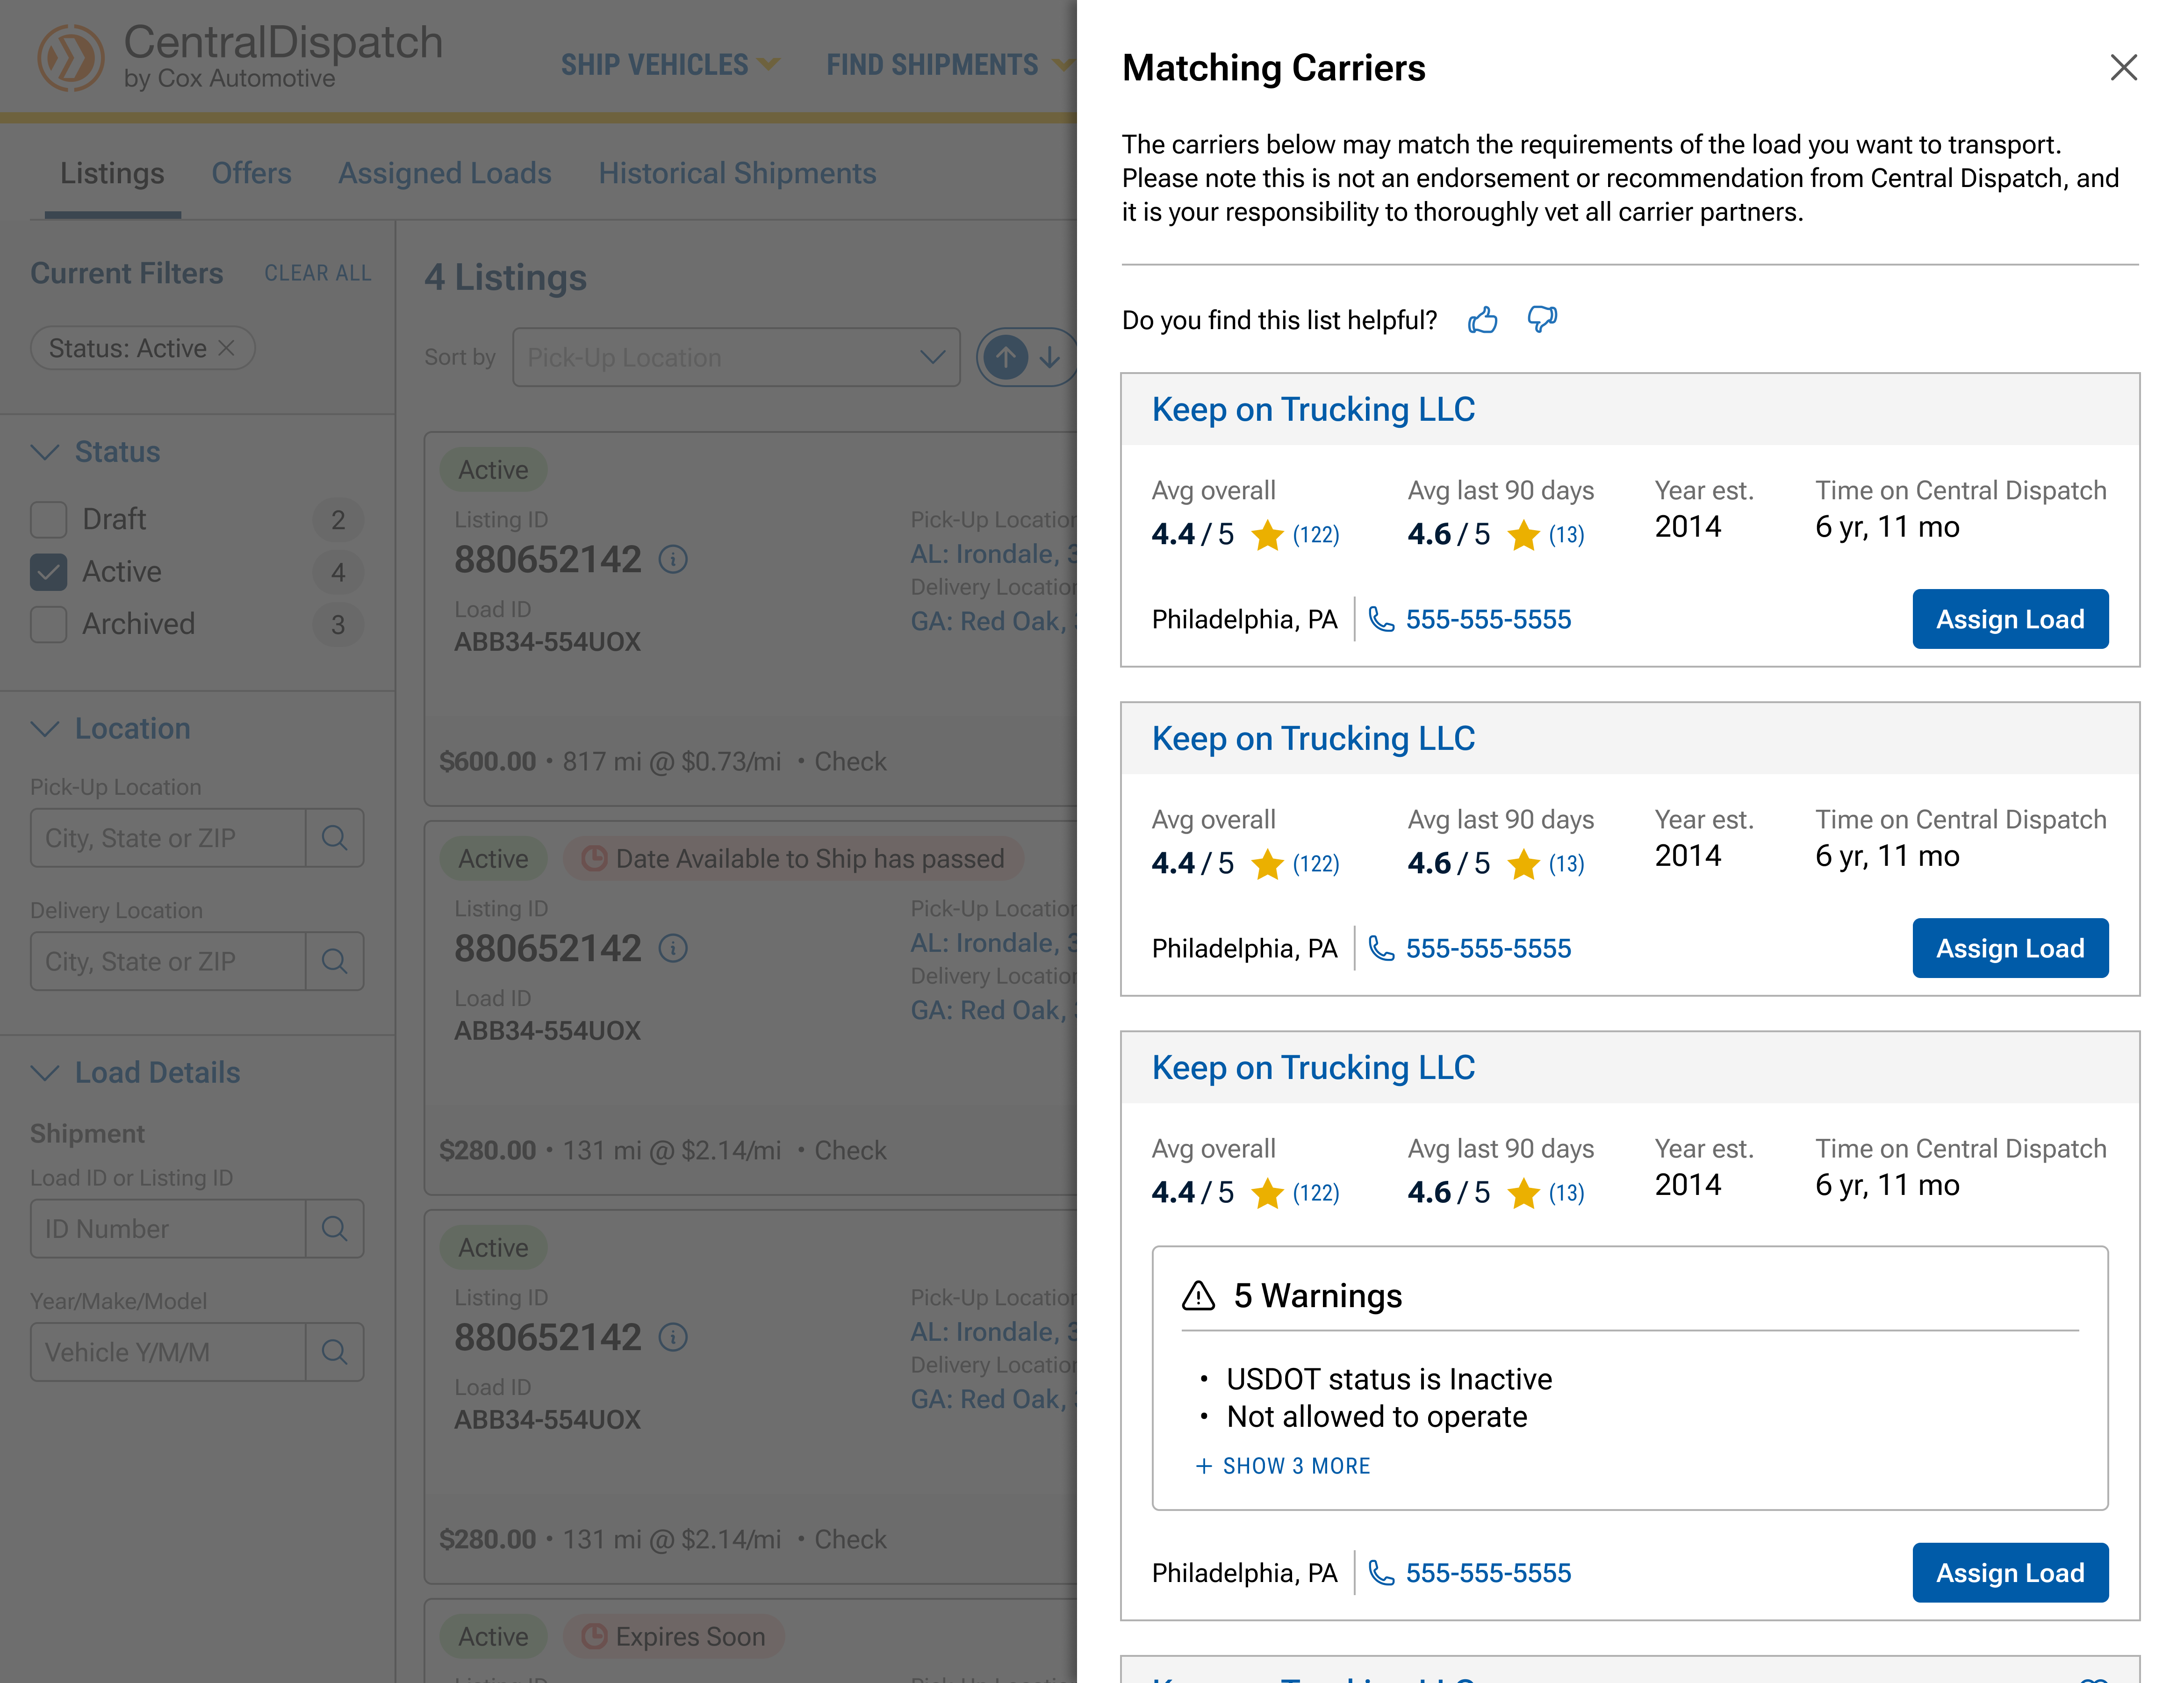The width and height of the screenshot is (2184, 1683).
Task: Click 'Not allowed to operate' warning text
Action: click(x=1377, y=1417)
